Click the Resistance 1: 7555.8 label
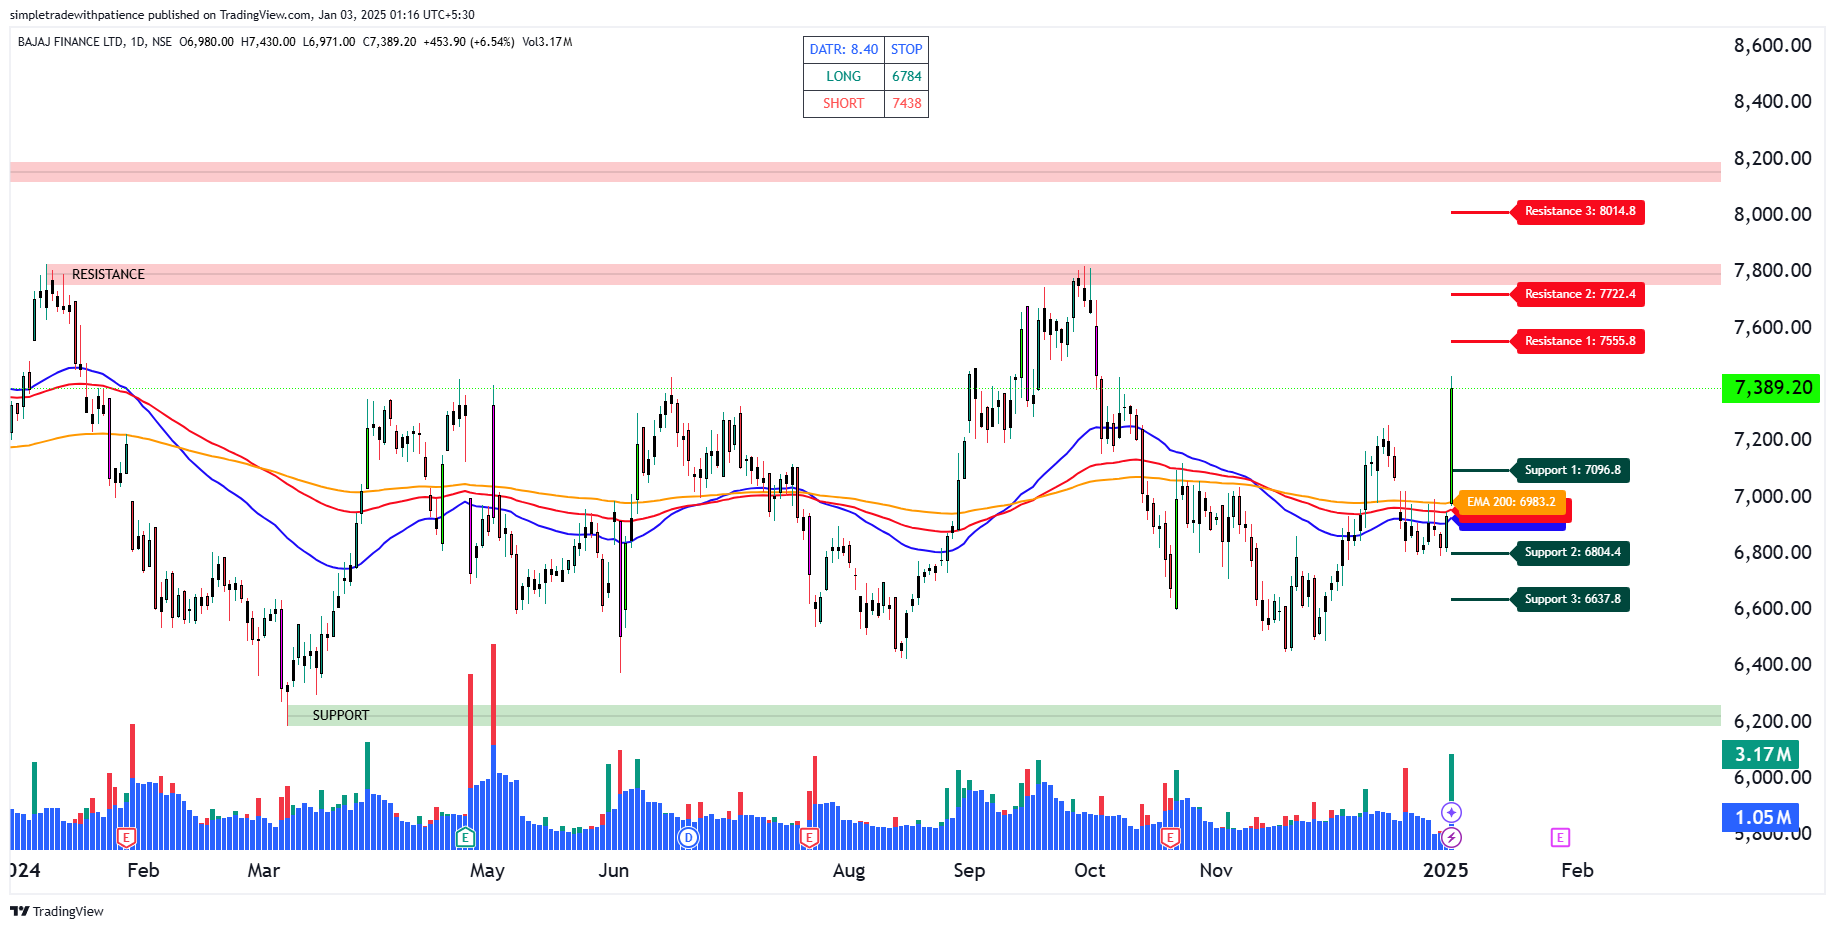 coord(1580,341)
